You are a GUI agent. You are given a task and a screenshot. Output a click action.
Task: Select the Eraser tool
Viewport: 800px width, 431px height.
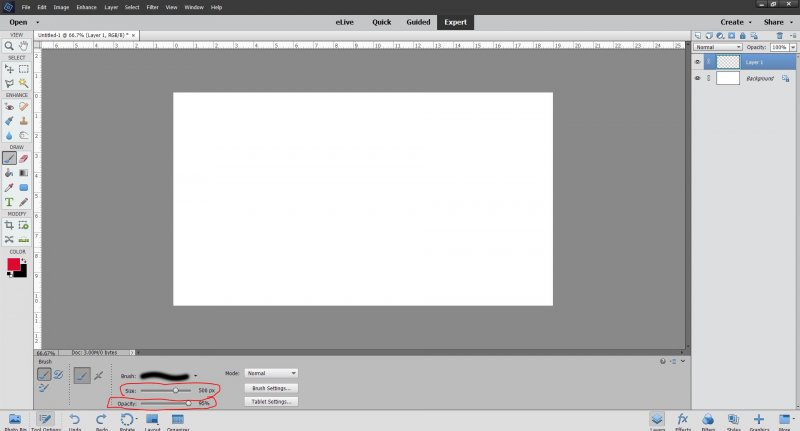coord(23,159)
